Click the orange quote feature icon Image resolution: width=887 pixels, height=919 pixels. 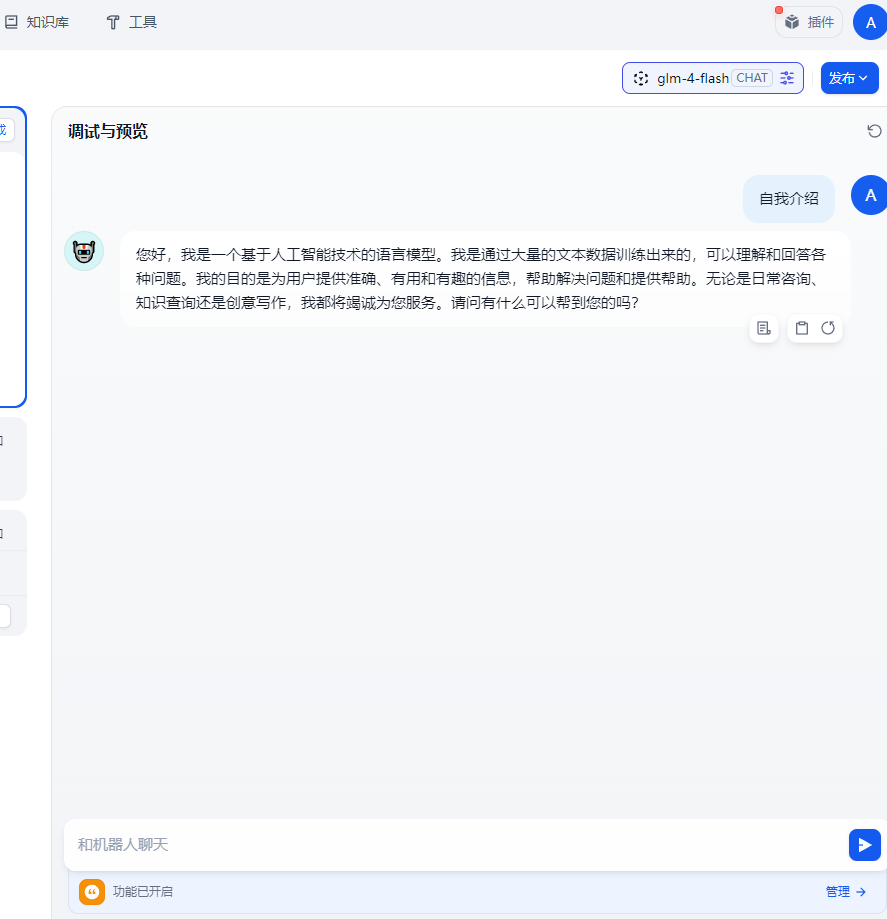pyautogui.click(x=91, y=891)
